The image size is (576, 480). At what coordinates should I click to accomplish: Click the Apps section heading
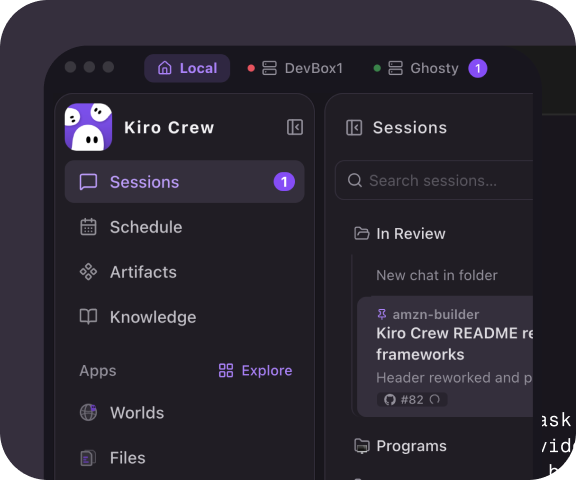[98, 371]
